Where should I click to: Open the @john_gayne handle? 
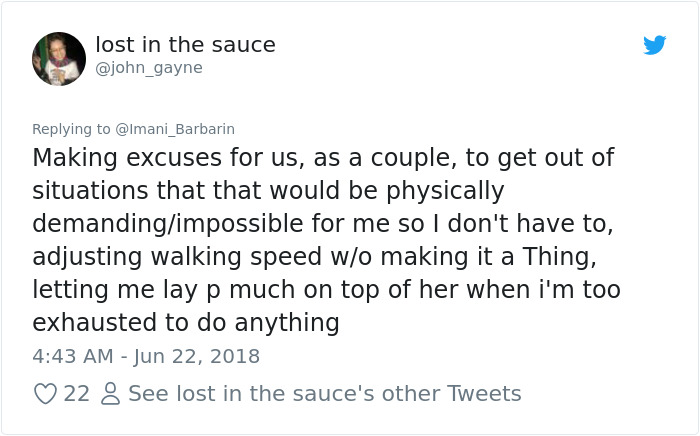click(149, 68)
